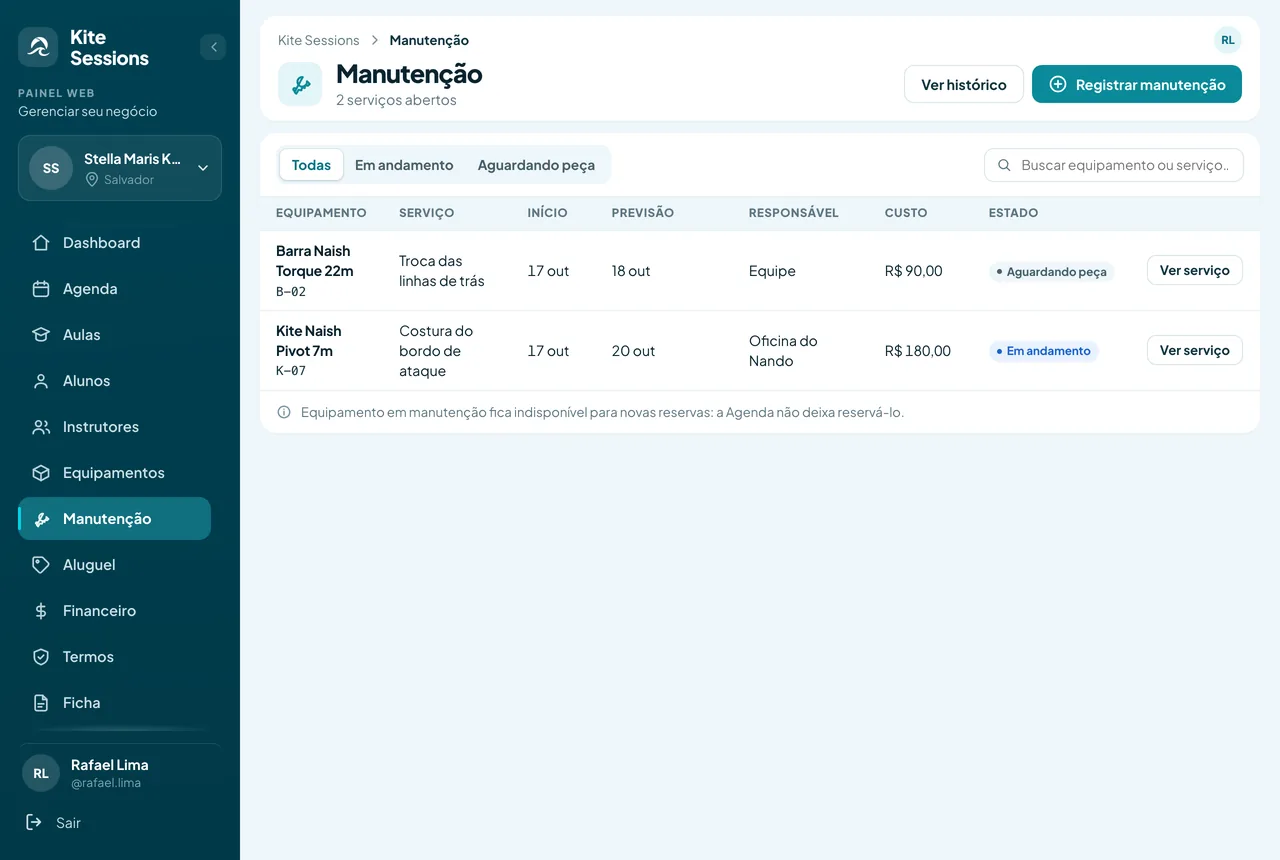Click the Aulas graduation cap icon
Image resolution: width=1280 pixels, height=860 pixels.
(41, 335)
